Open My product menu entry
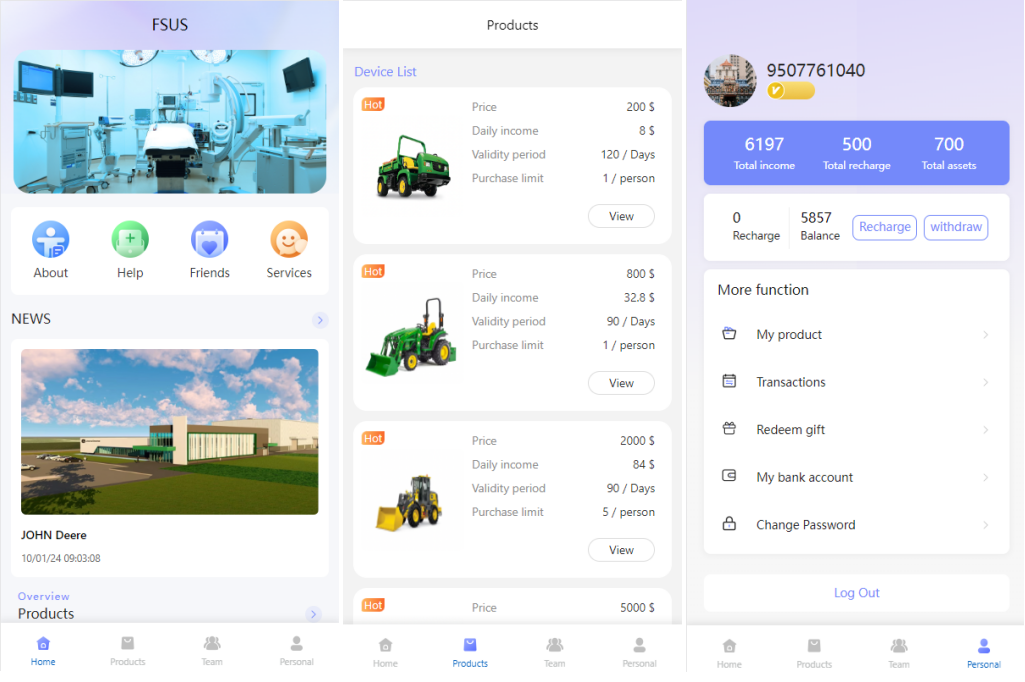 pyautogui.click(x=856, y=335)
